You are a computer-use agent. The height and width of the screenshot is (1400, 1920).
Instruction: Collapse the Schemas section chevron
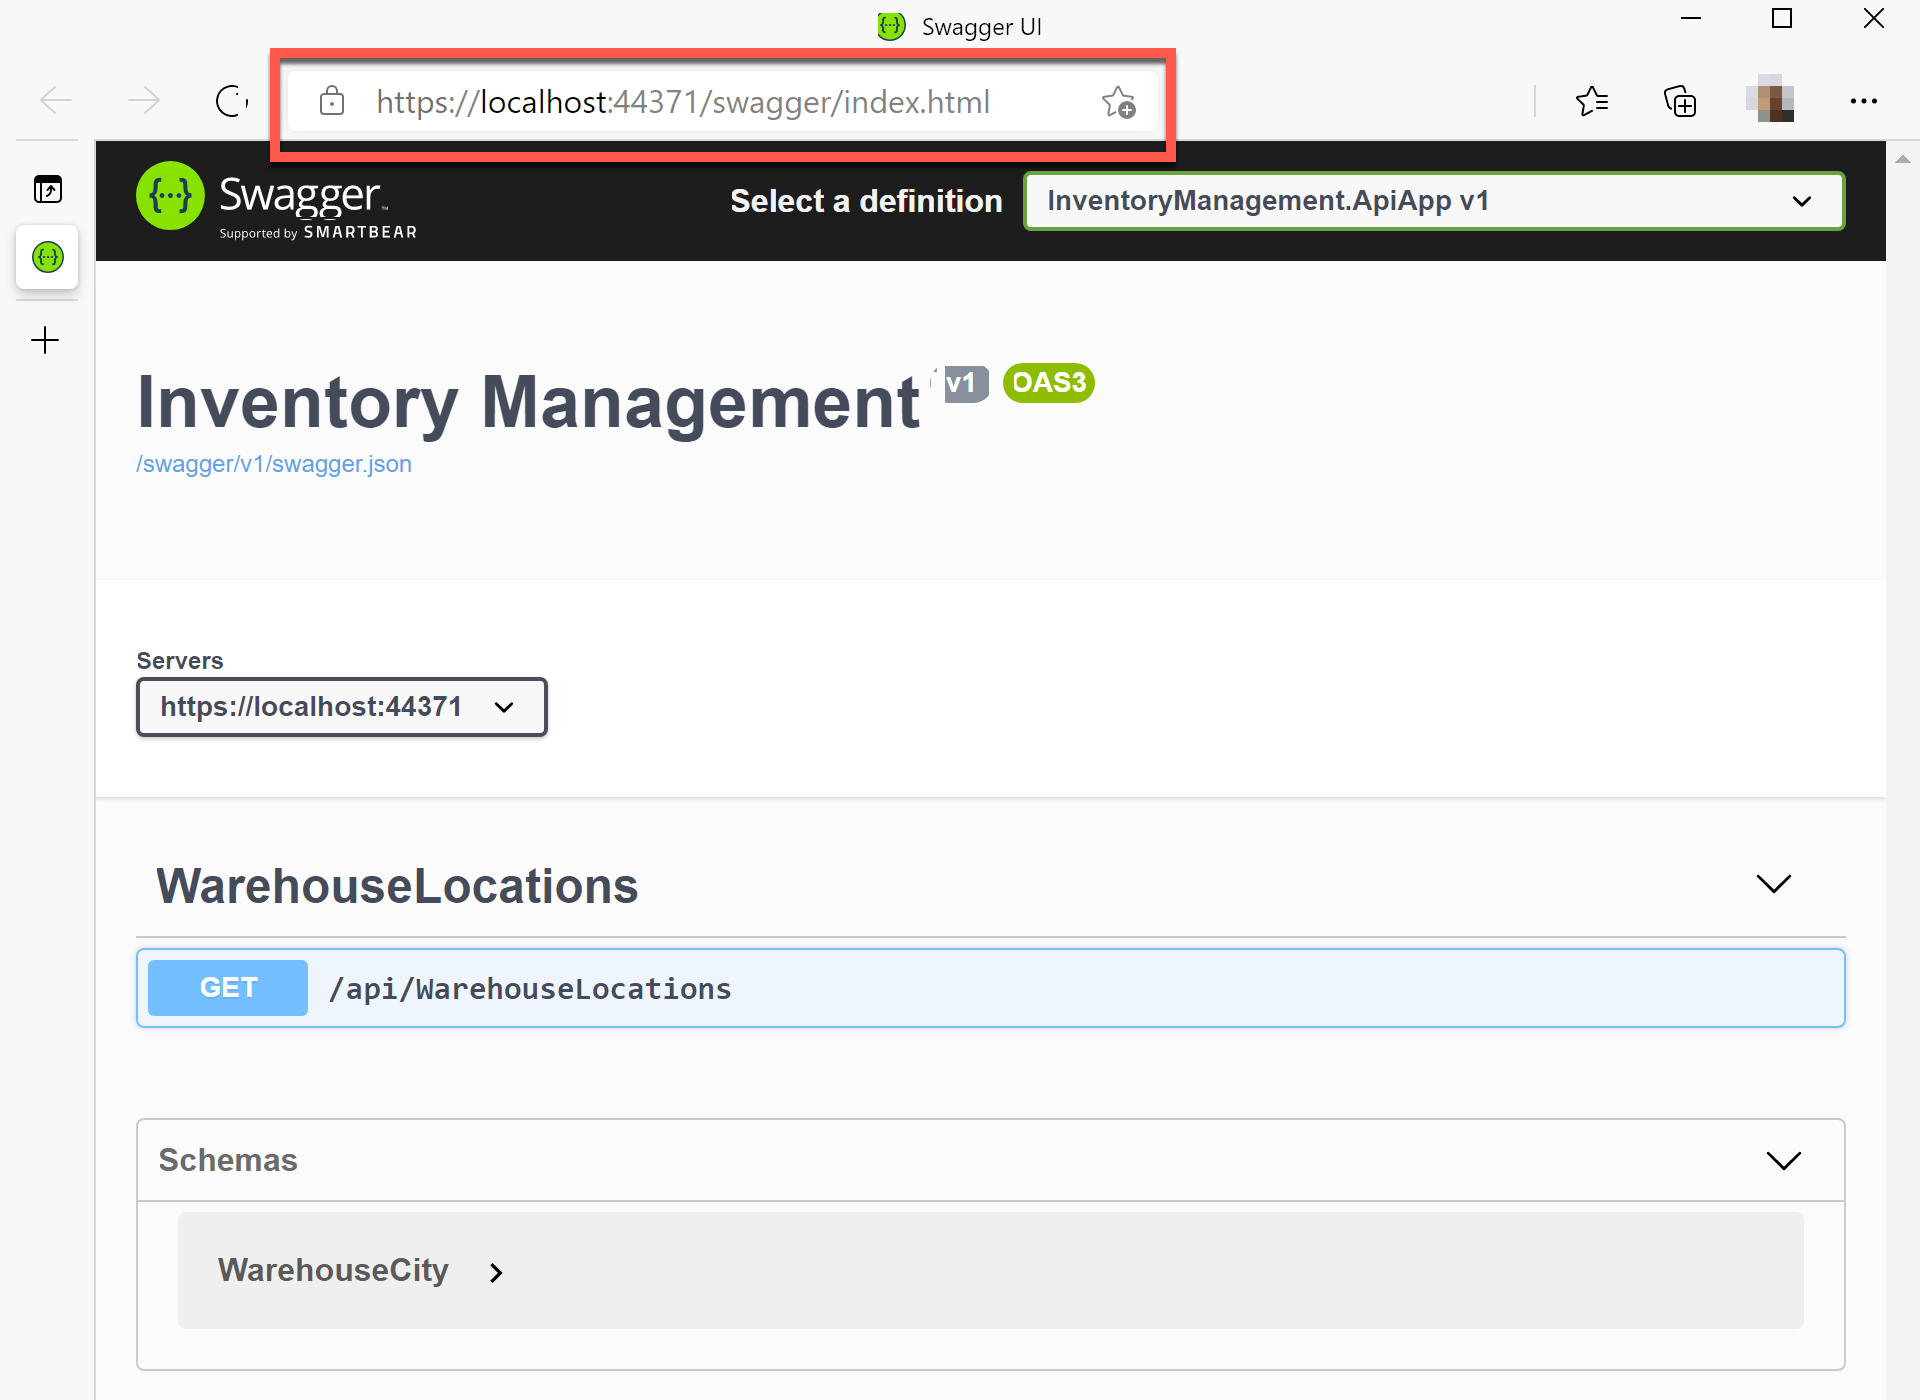tap(1783, 1160)
